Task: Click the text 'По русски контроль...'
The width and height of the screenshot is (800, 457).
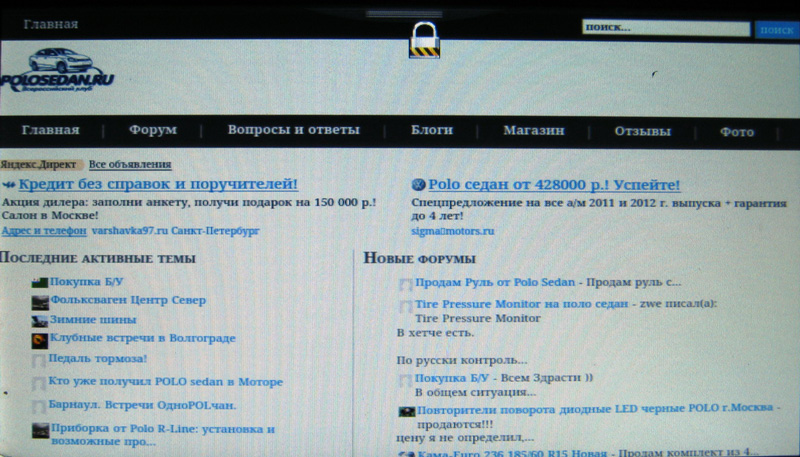Action: [462, 361]
